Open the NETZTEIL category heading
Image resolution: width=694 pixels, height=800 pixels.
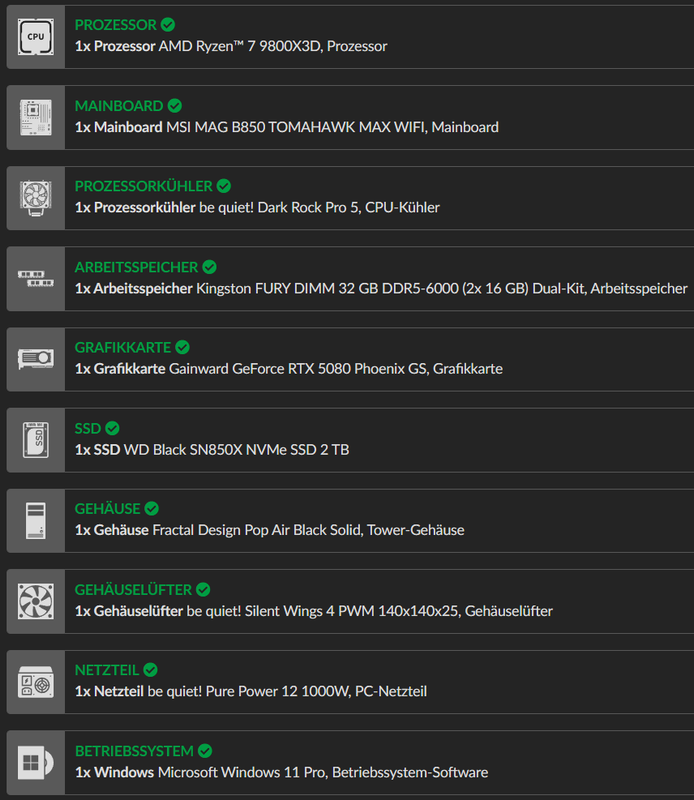coord(107,670)
